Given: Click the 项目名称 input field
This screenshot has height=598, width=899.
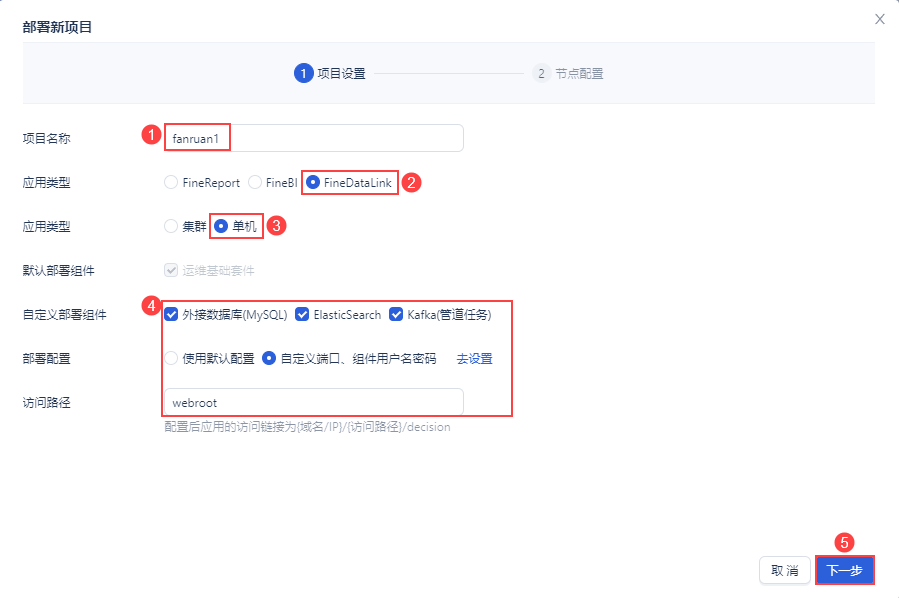Looking at the screenshot, I should pos(314,138).
